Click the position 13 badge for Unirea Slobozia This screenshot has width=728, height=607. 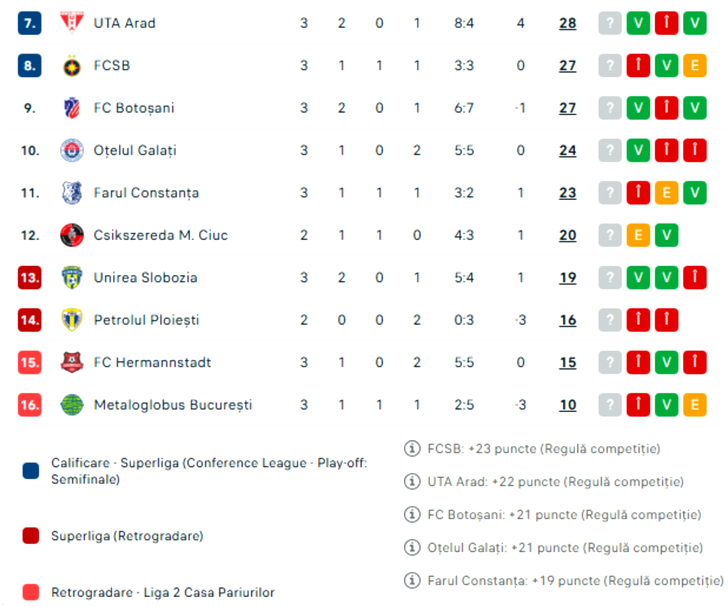(x=31, y=278)
